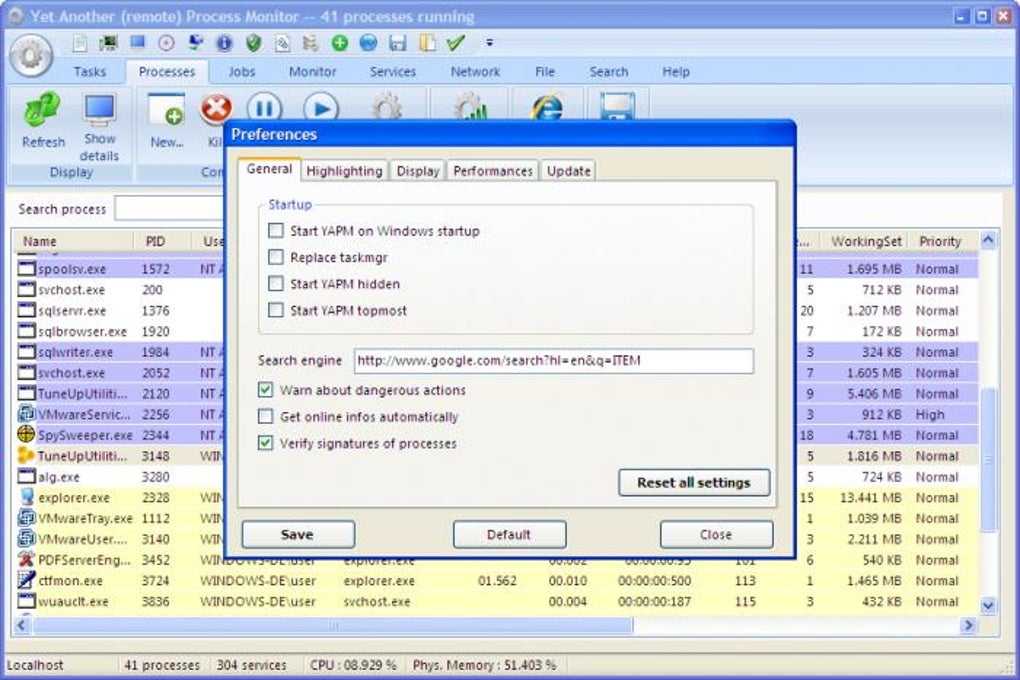Click the horizontal scrollbar left arrow

tap(22, 625)
